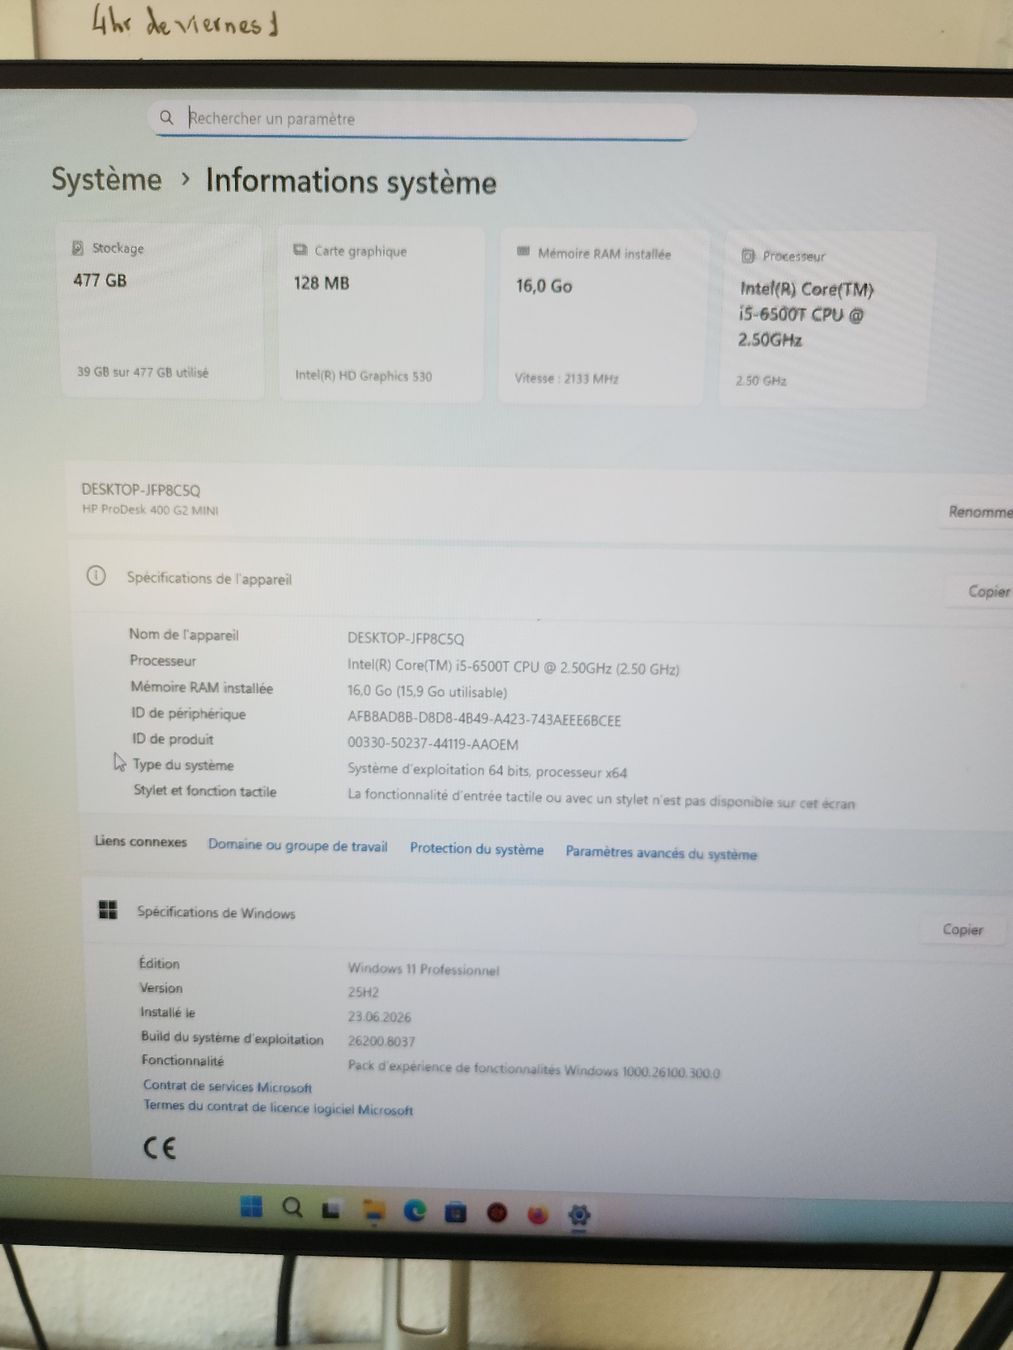Open Domaine ou groupe de travail link
Viewport: 1013px width, 1350px height.
[x=297, y=845]
